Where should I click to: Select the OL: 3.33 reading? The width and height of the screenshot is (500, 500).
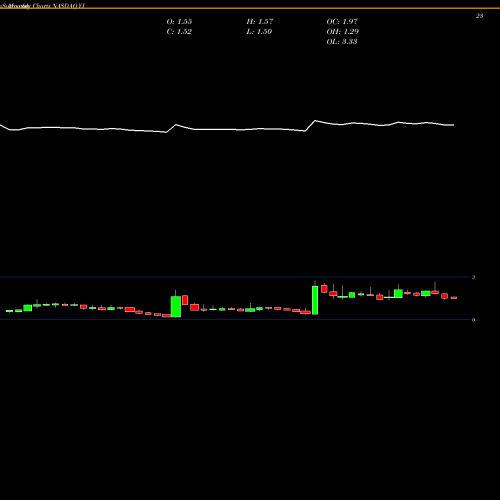pyautogui.click(x=342, y=42)
